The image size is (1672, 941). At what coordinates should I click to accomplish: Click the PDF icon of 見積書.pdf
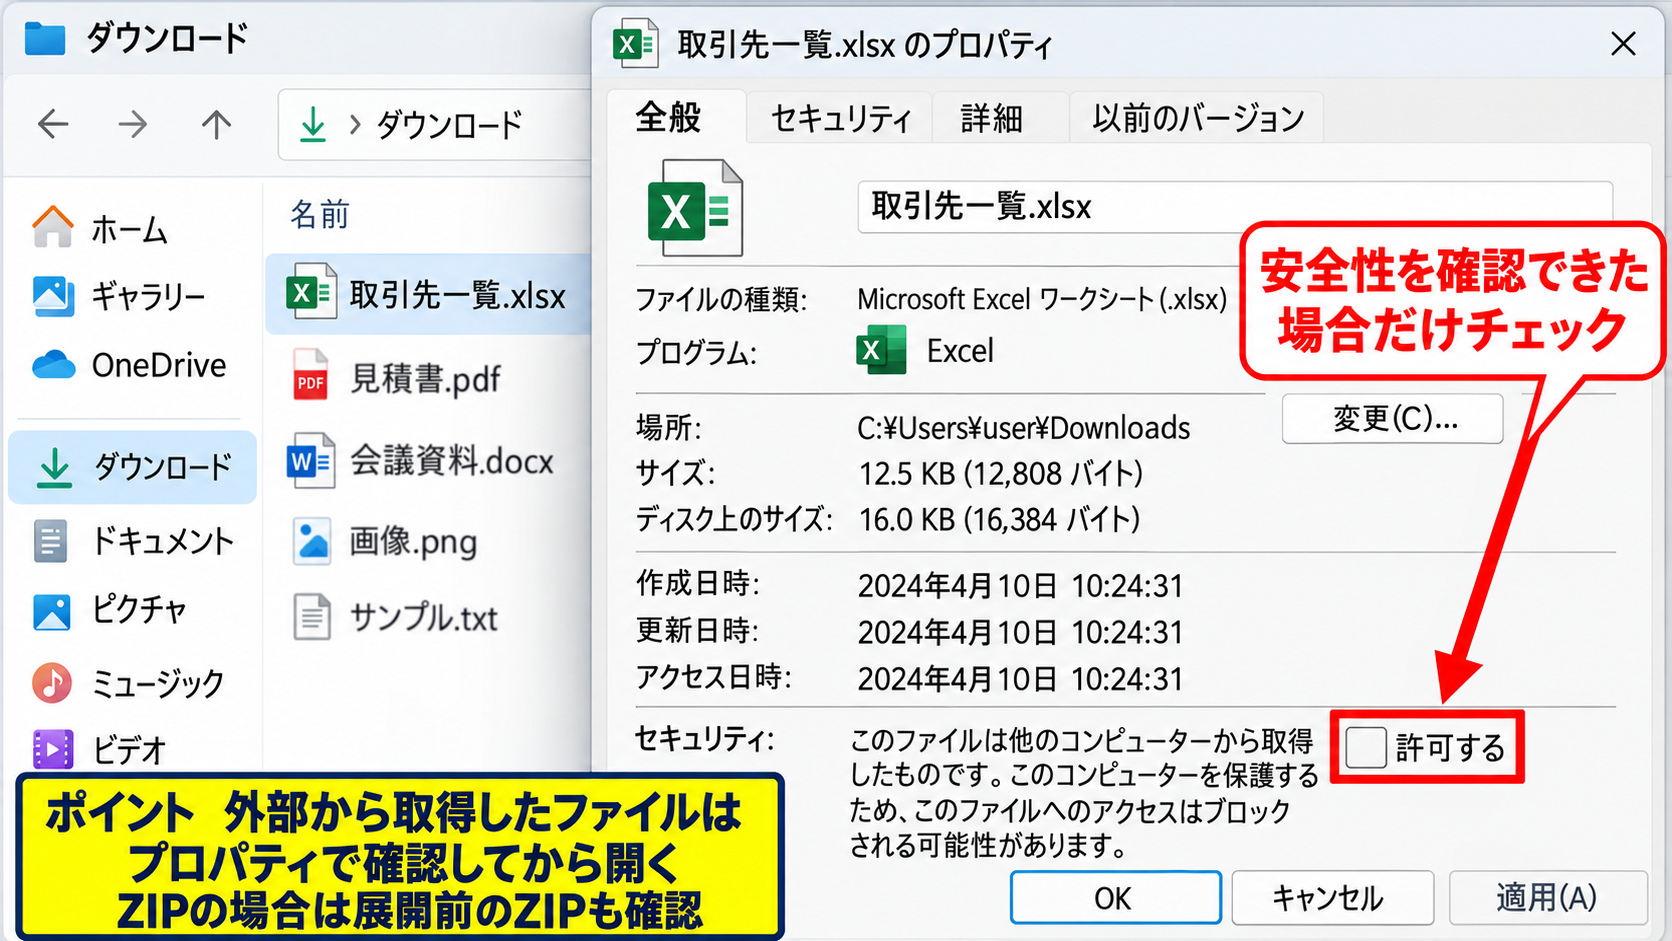pyautogui.click(x=310, y=376)
